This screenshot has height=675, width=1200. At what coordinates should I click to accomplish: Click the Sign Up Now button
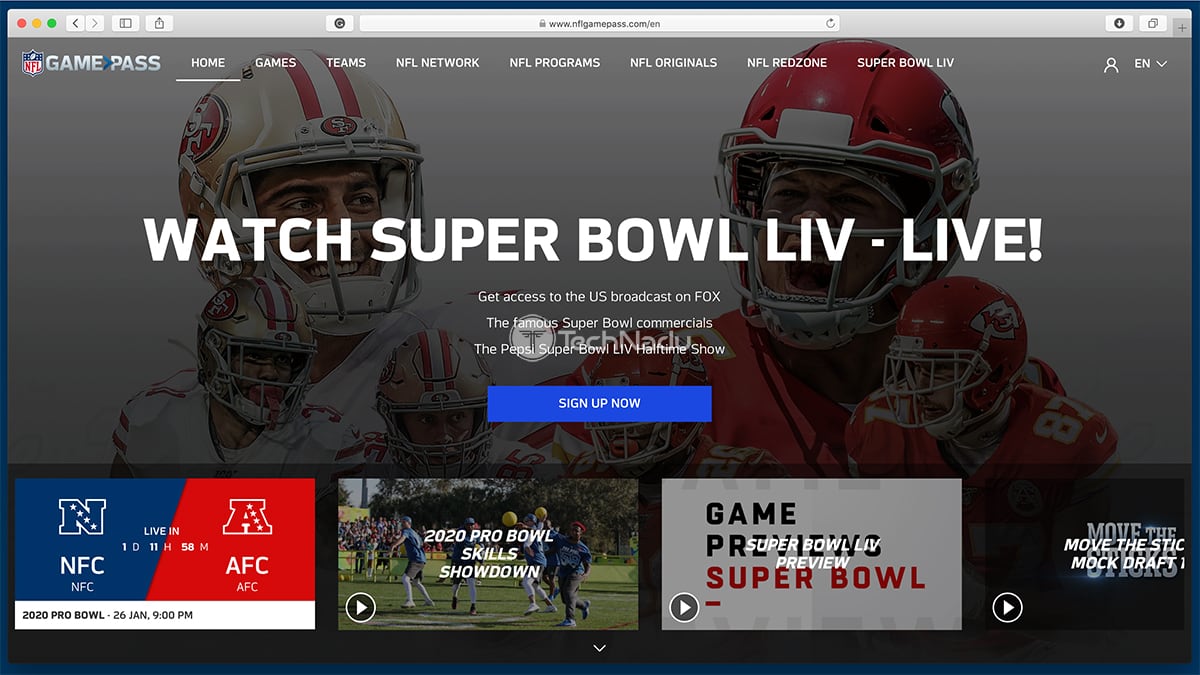click(x=600, y=403)
